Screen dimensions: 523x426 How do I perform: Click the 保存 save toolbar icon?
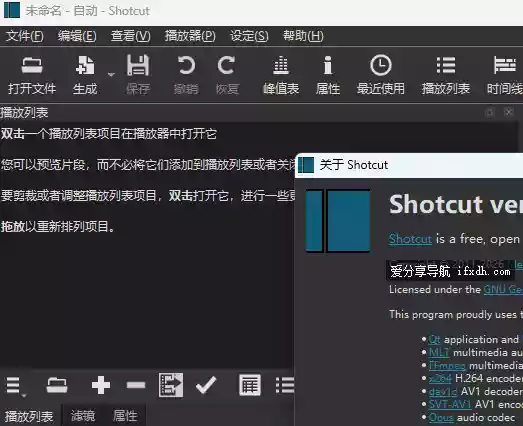(x=138, y=75)
